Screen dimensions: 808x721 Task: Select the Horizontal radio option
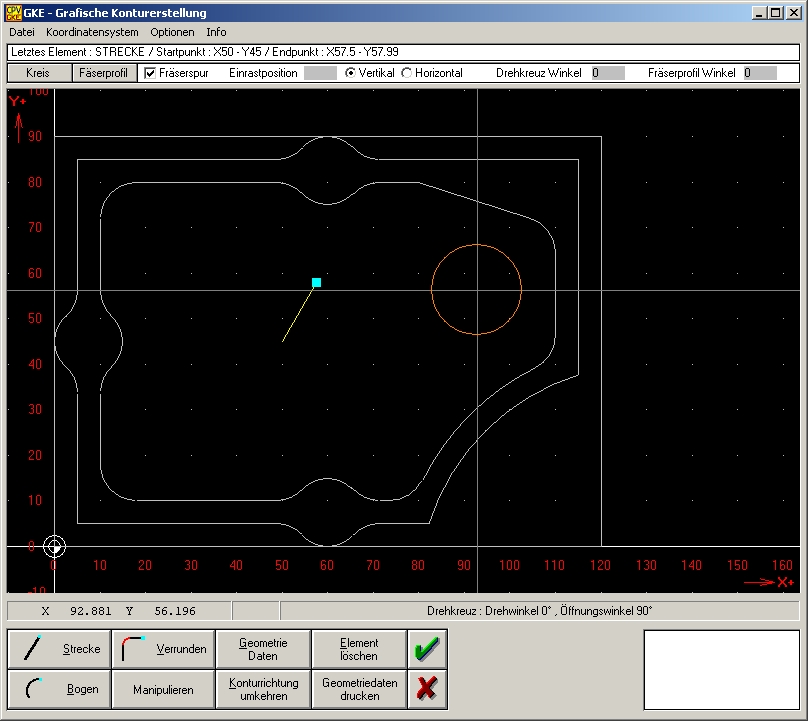pyautogui.click(x=407, y=73)
